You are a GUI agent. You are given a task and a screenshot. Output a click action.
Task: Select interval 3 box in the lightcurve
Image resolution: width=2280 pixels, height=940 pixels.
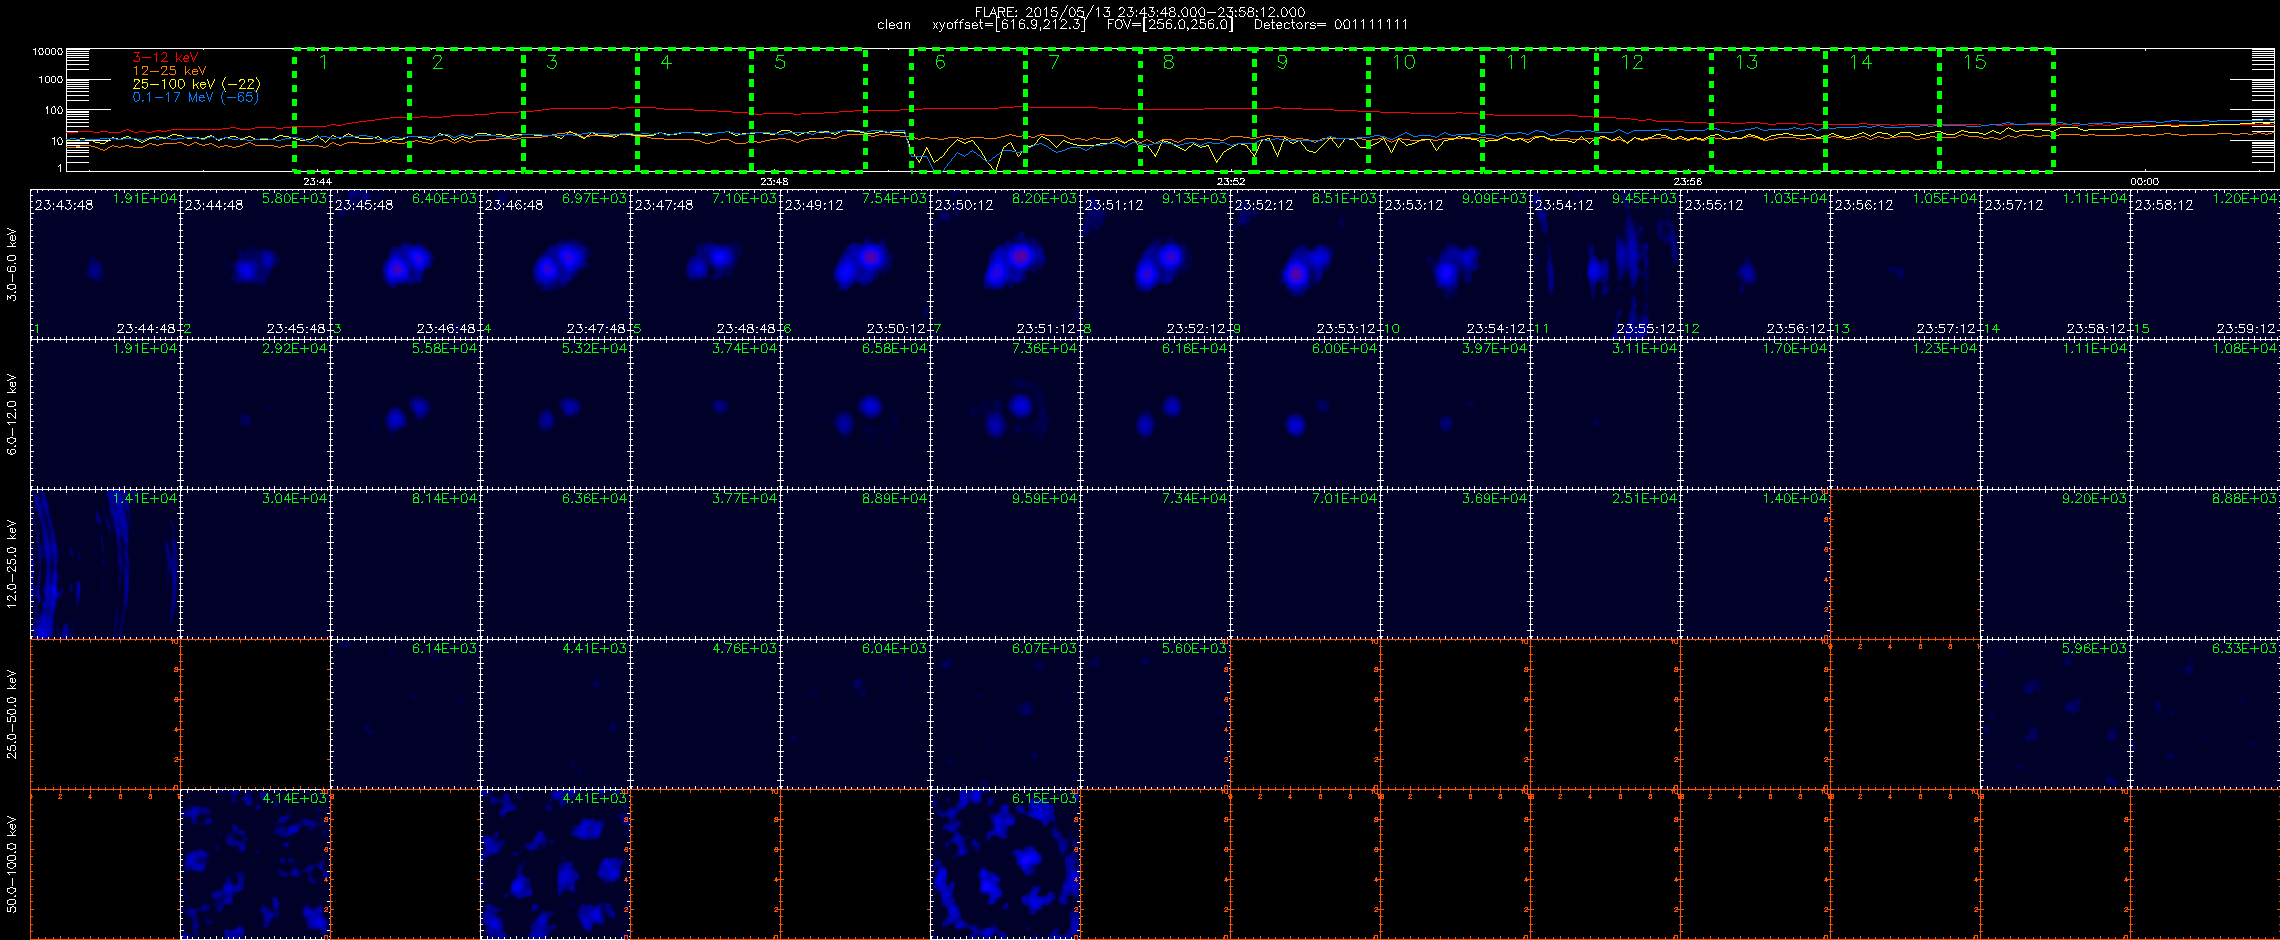(581, 110)
